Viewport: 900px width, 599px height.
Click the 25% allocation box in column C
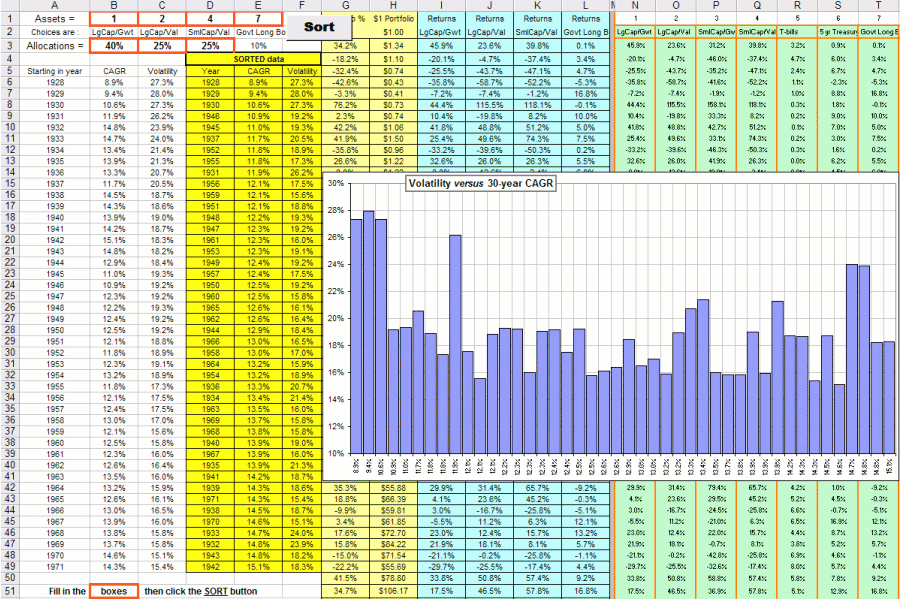[x=162, y=46]
